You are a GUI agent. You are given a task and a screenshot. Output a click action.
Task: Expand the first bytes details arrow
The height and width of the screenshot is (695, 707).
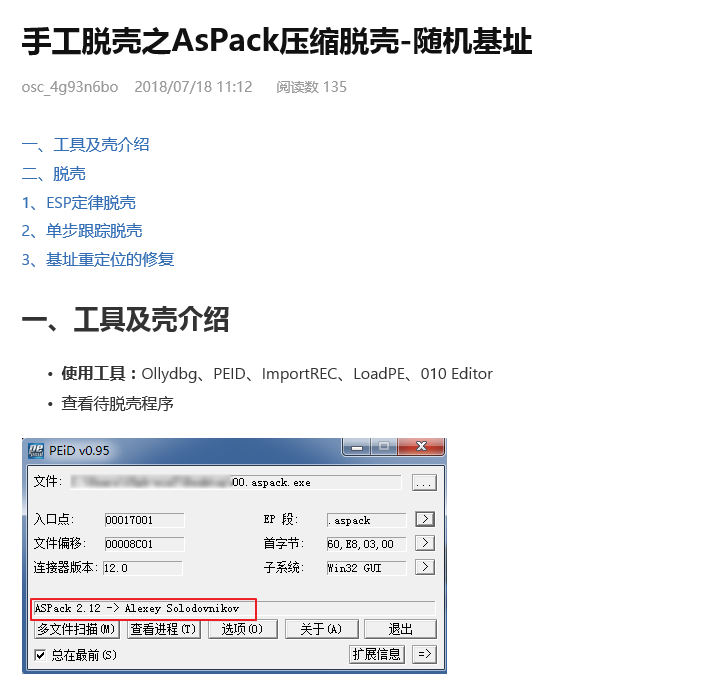[x=424, y=543]
